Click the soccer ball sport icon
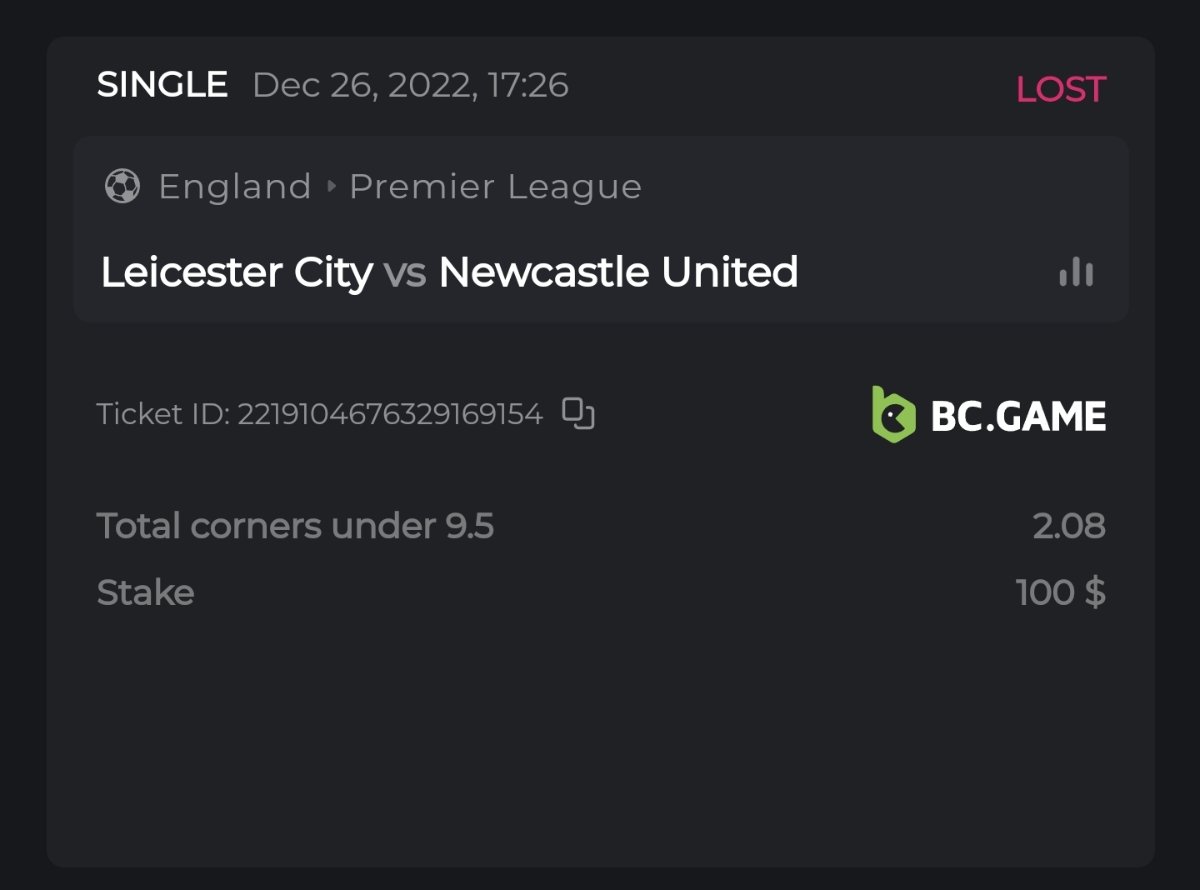Viewport: 1200px width, 890px height. tap(122, 186)
